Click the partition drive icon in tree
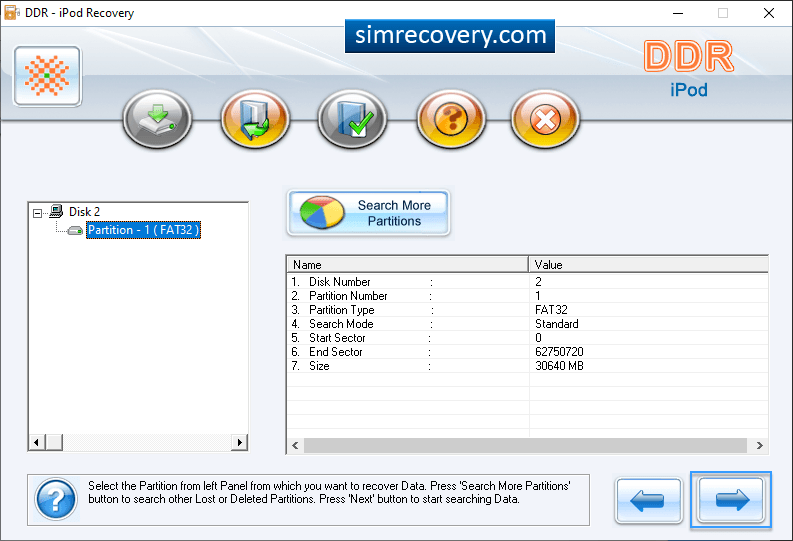 (x=75, y=231)
